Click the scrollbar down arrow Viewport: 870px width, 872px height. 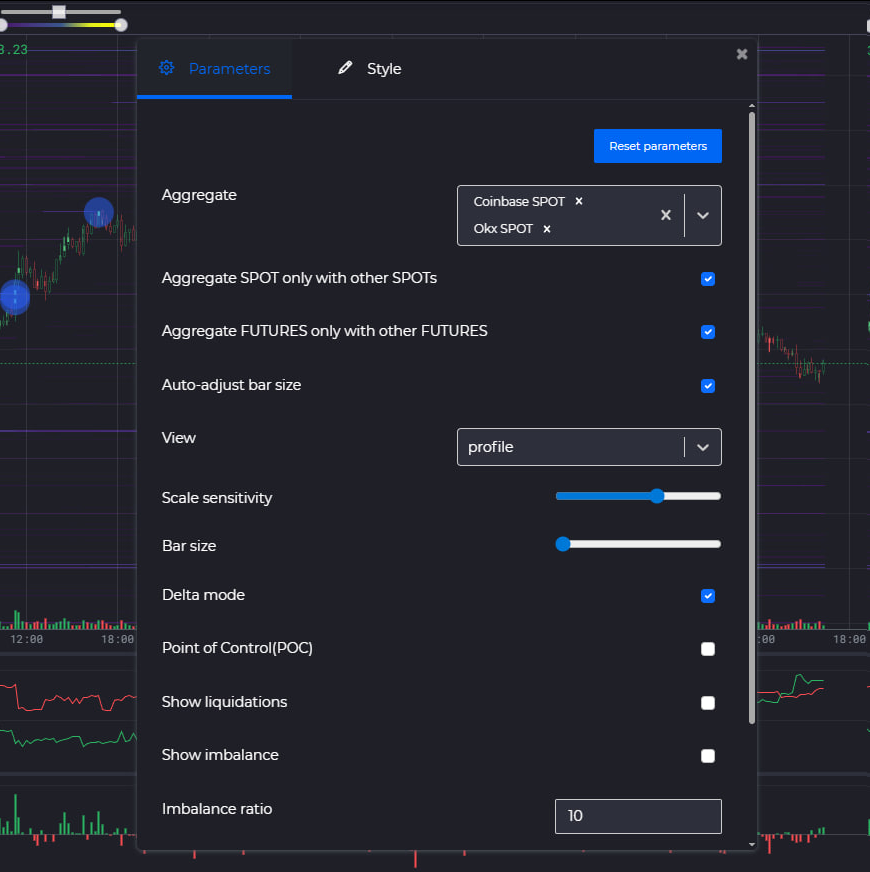pos(752,844)
